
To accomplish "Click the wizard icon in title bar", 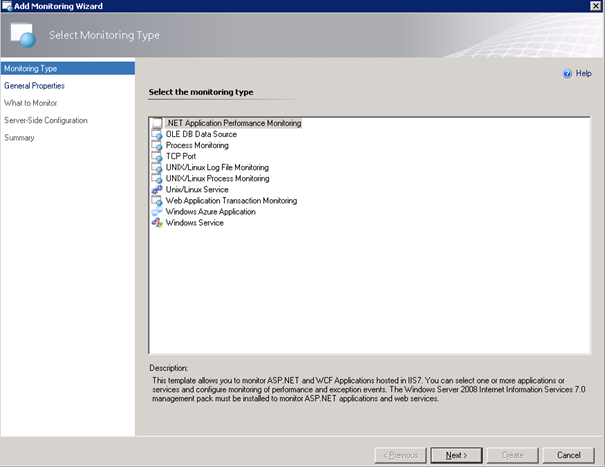I will pyautogui.click(x=7, y=6).
